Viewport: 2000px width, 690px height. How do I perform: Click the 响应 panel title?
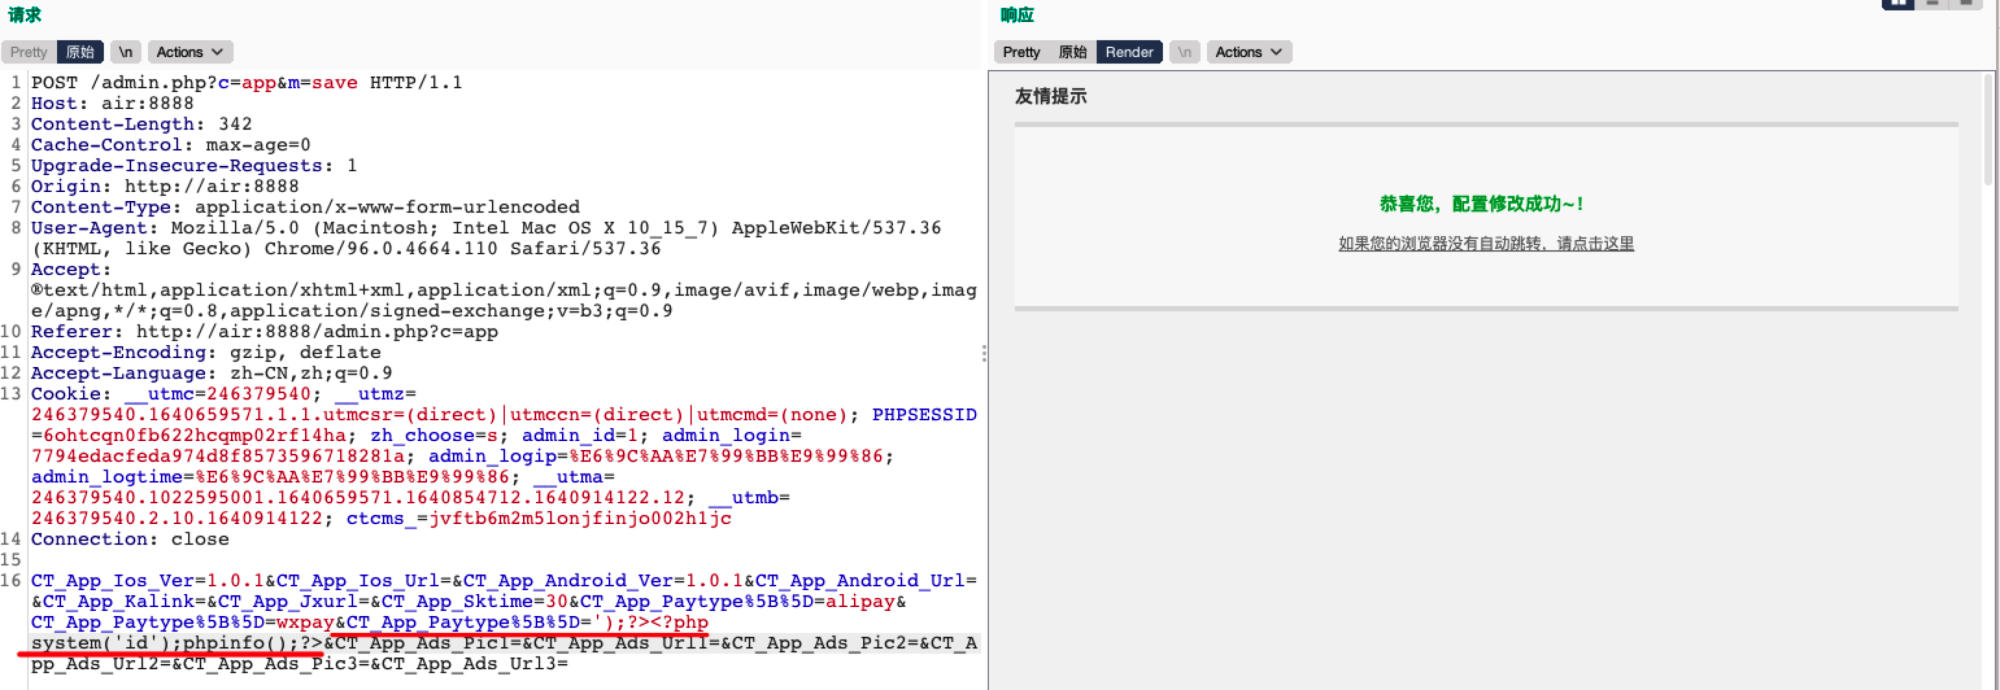[x=1017, y=15]
